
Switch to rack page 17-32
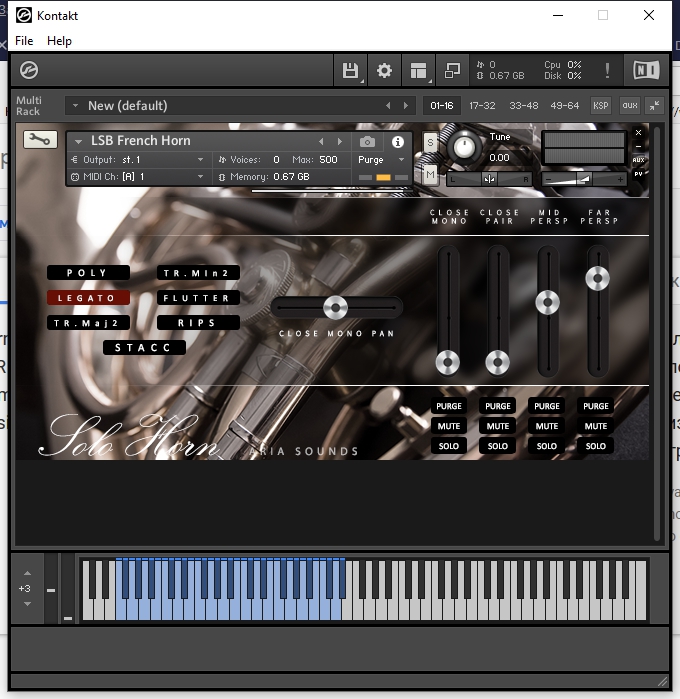pos(482,106)
